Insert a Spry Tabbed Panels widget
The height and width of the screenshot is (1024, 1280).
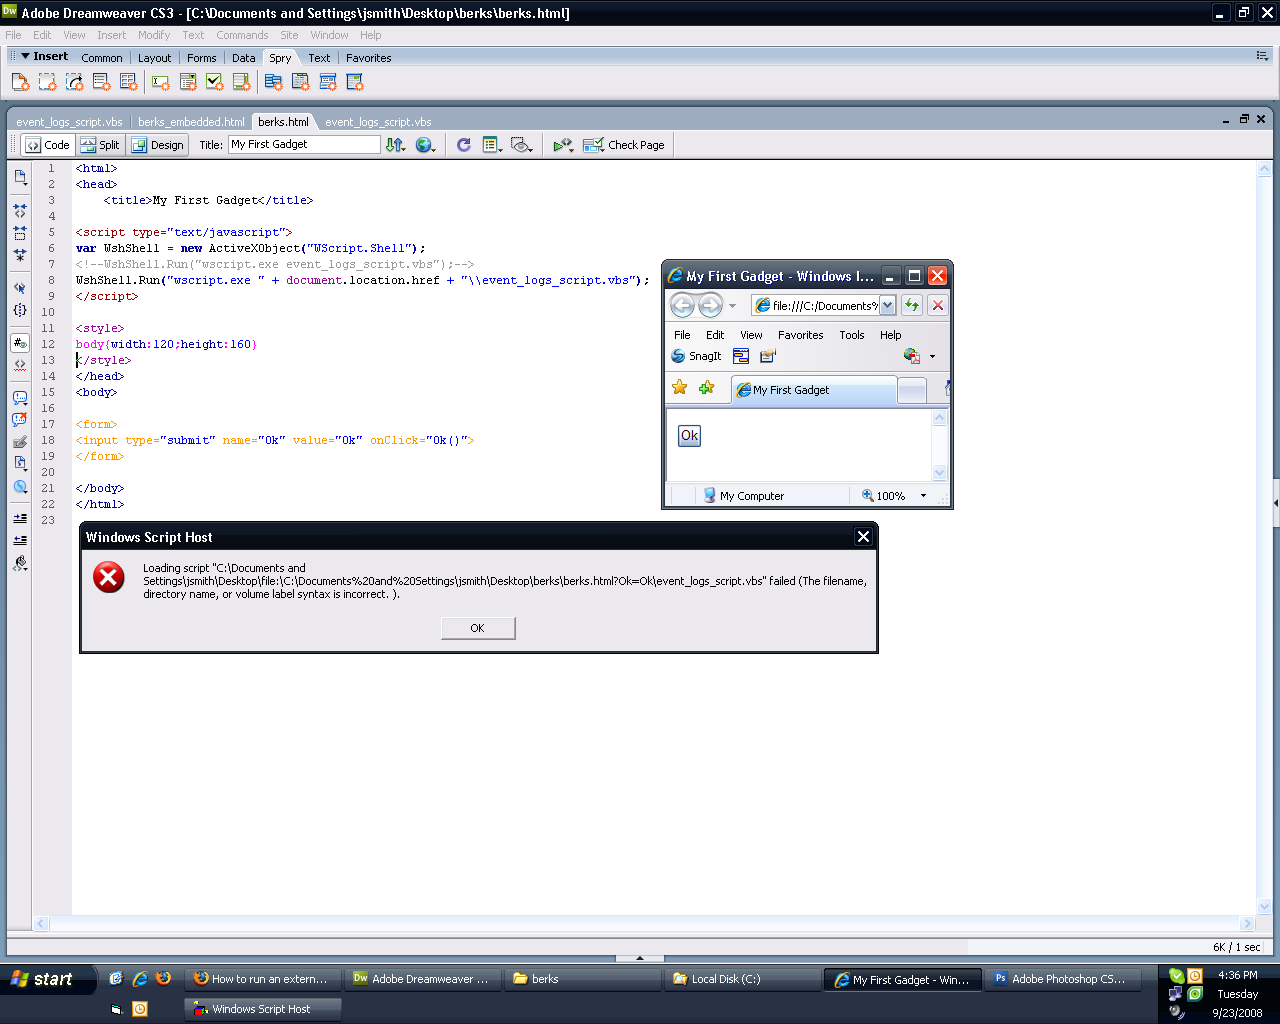pos(298,82)
